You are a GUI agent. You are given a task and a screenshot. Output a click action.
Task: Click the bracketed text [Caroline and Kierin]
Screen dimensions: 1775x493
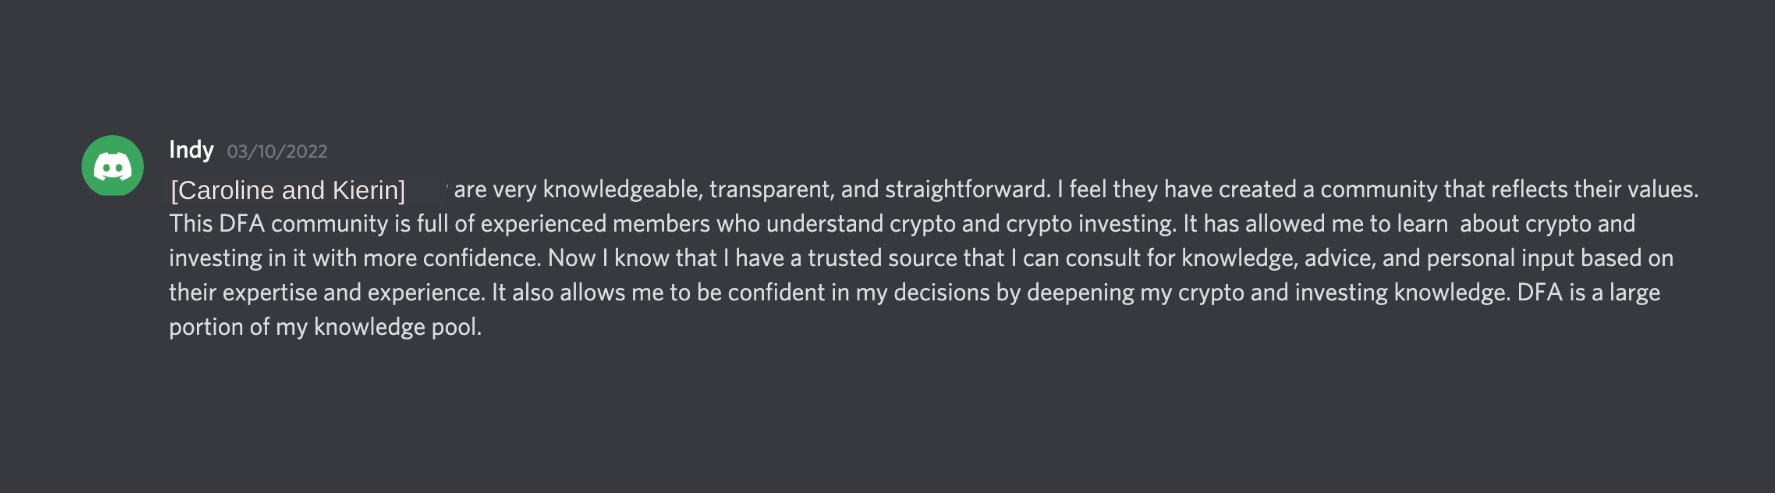[288, 190]
